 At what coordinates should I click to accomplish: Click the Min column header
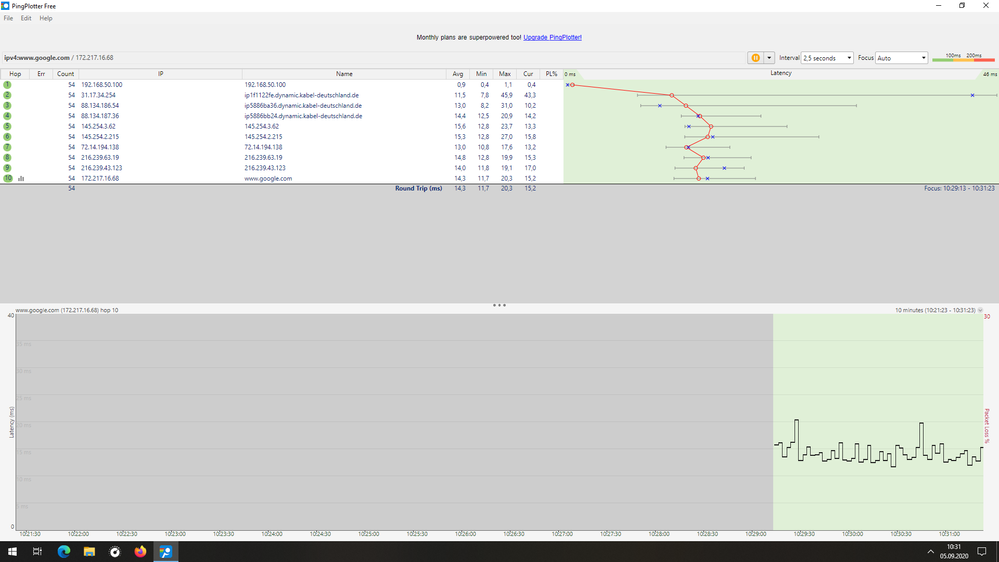pyautogui.click(x=481, y=74)
